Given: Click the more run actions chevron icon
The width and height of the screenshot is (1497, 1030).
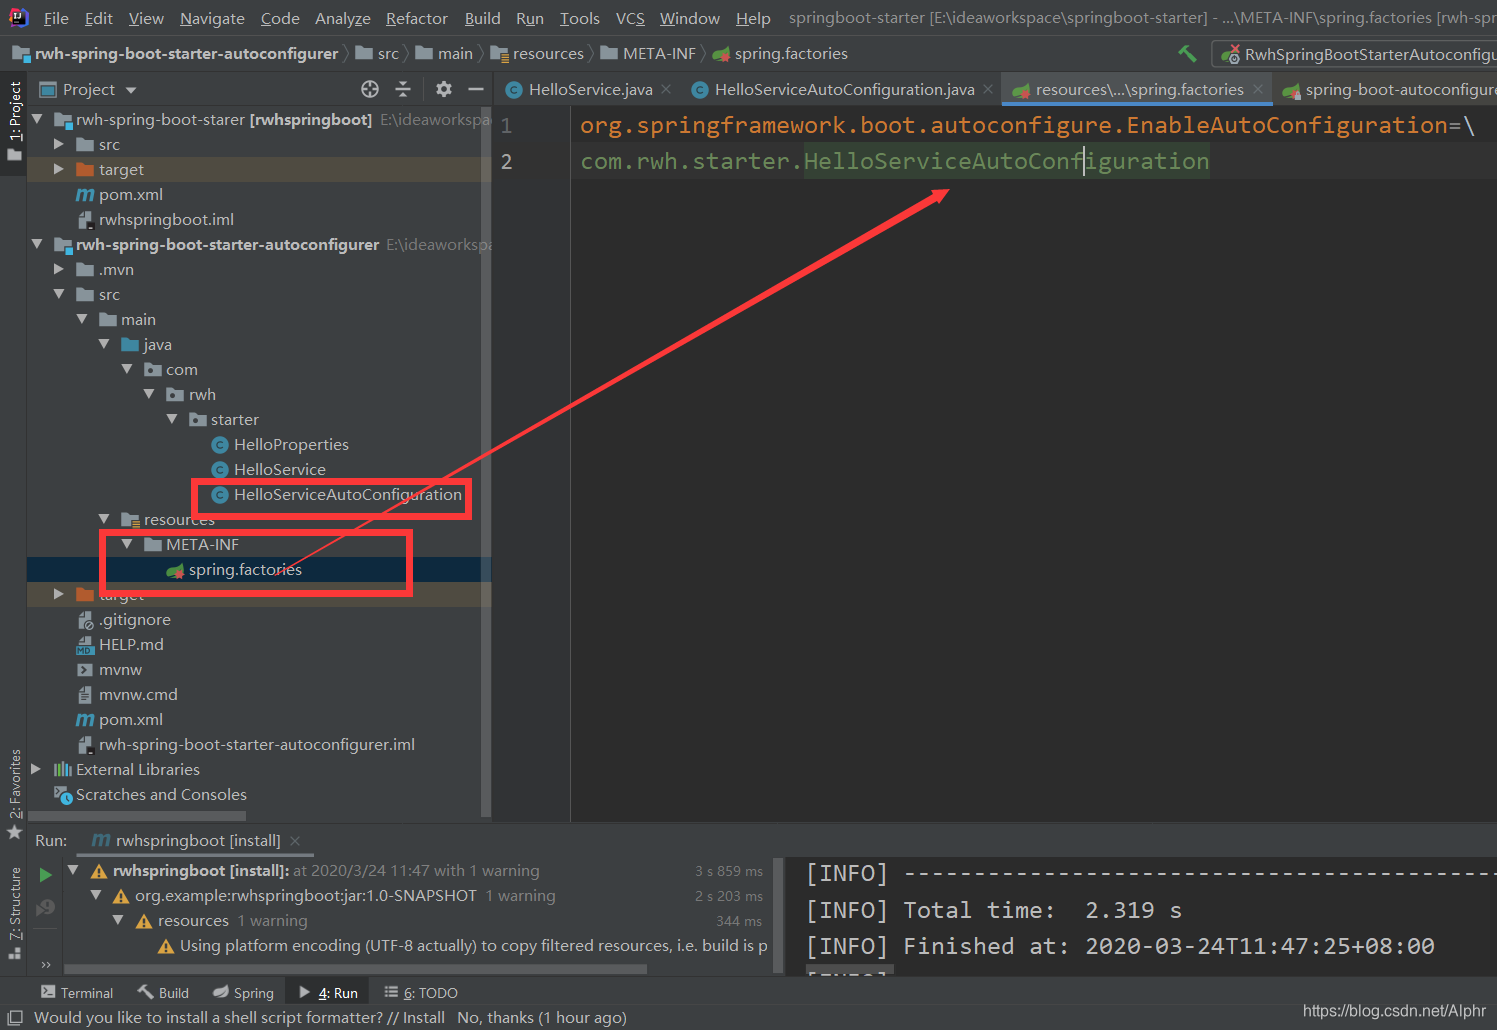Looking at the screenshot, I should 45,965.
